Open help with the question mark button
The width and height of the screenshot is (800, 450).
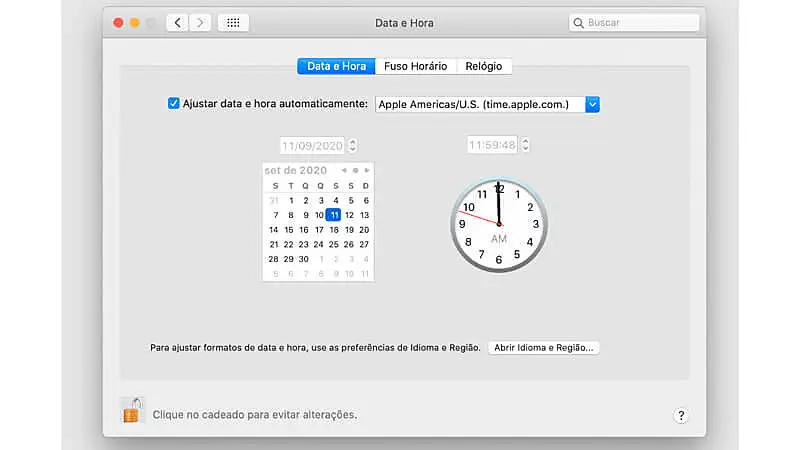point(681,415)
